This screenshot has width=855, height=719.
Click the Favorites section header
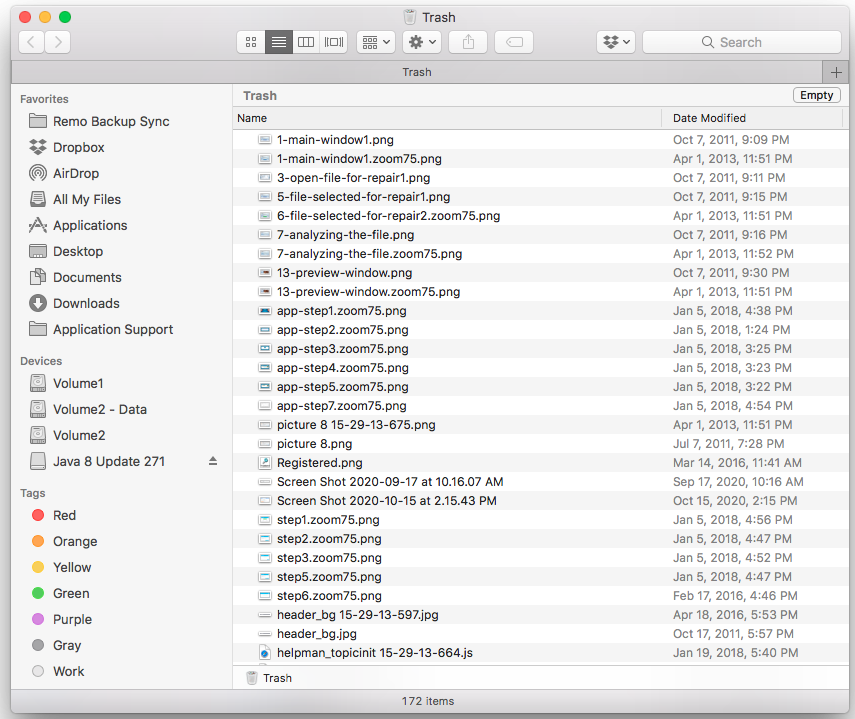(44, 99)
